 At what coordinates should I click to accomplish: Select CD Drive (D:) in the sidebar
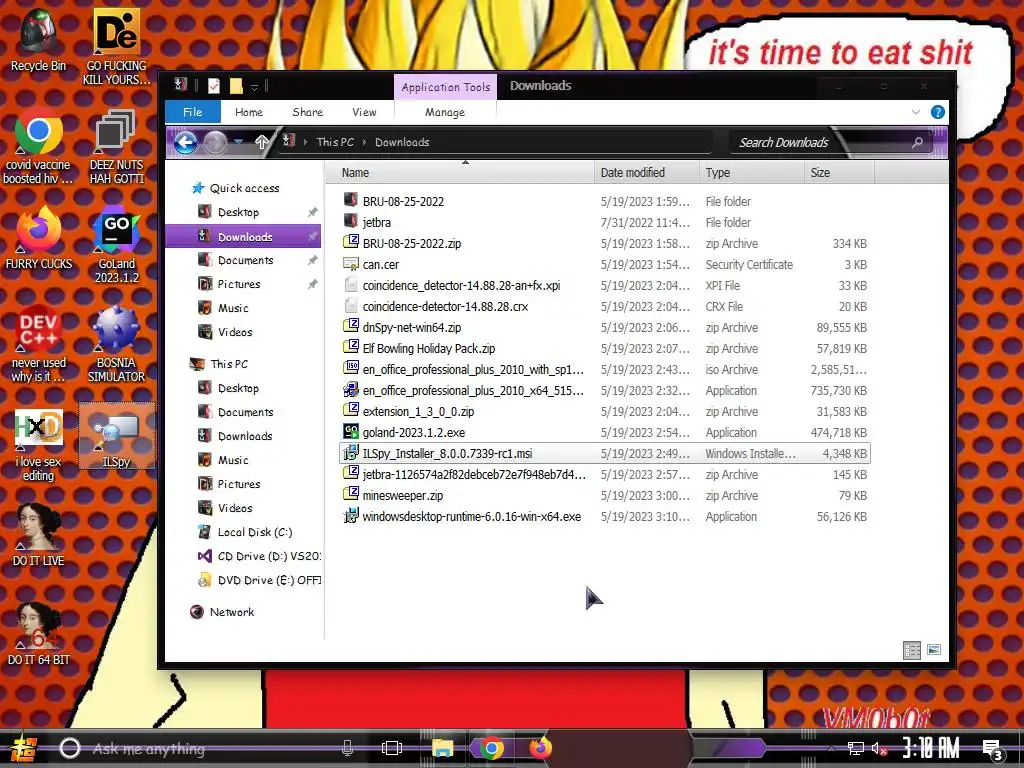259,556
